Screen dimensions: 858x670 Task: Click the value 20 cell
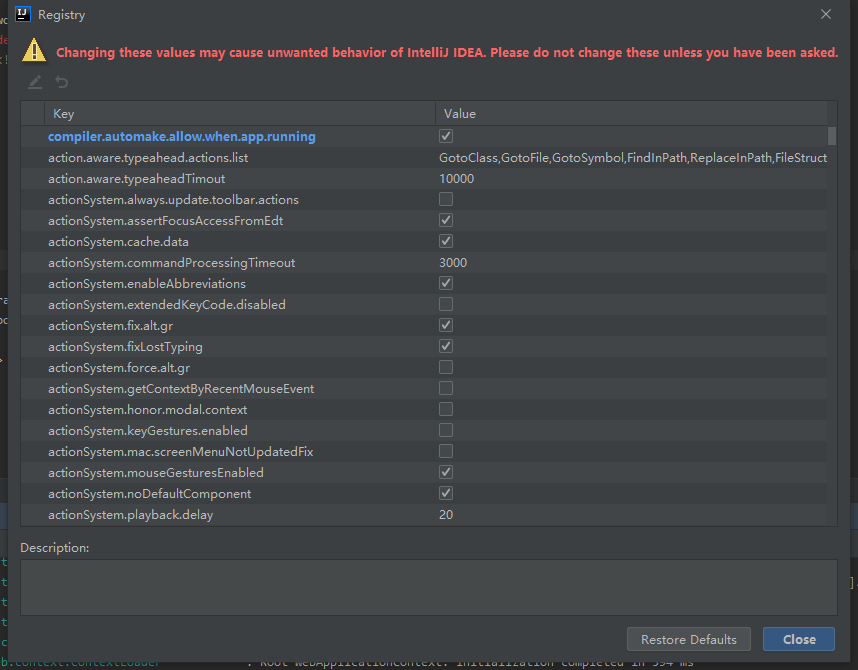[446, 515]
